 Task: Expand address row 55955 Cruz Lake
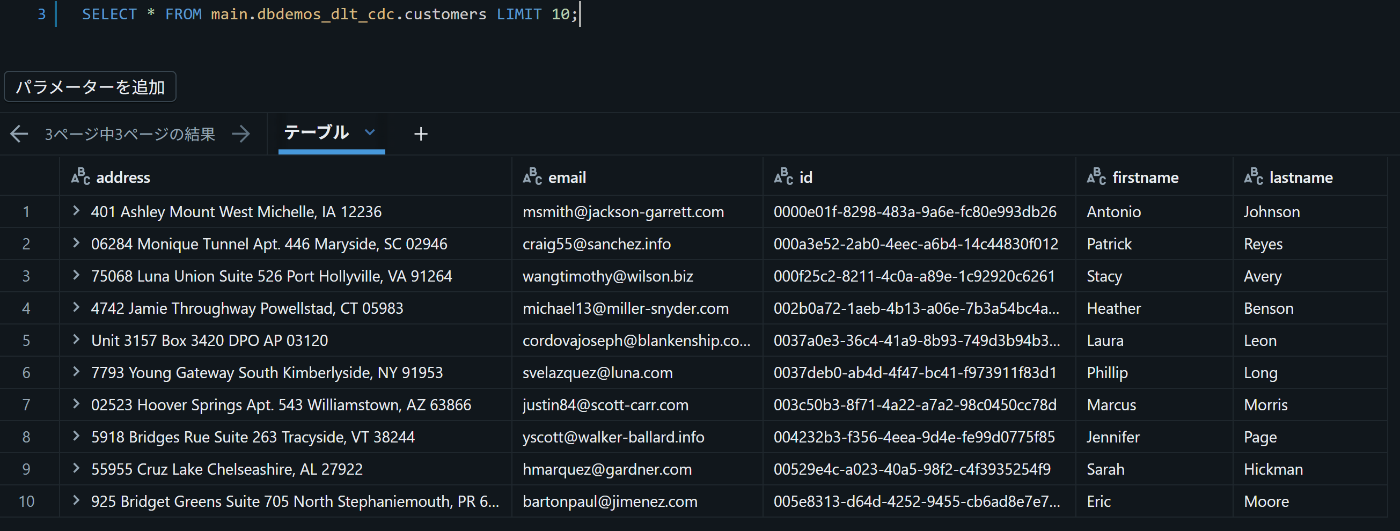tap(76, 468)
